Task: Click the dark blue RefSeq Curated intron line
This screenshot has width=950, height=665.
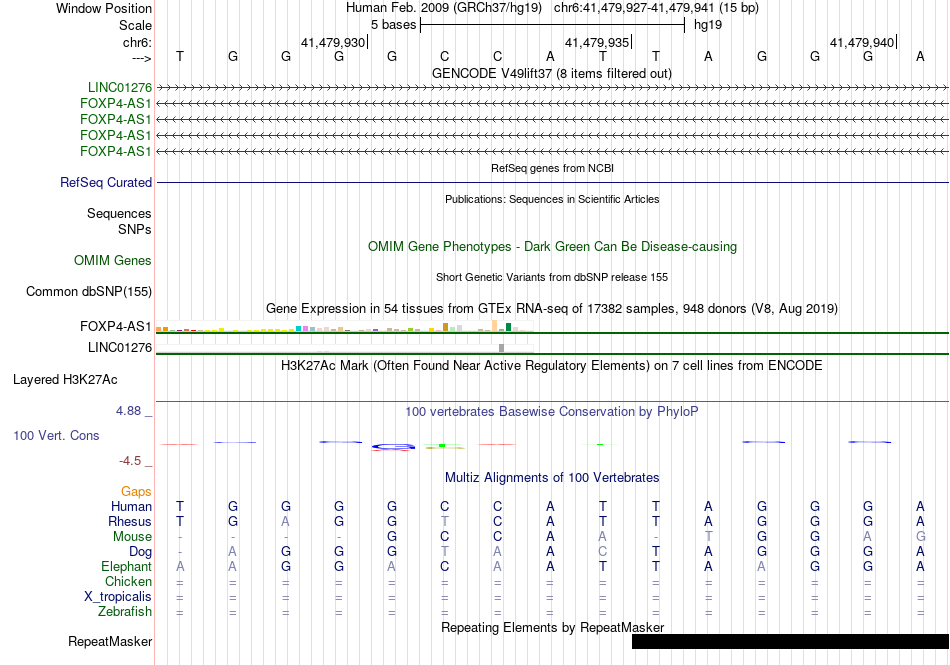Action: pos(552,182)
